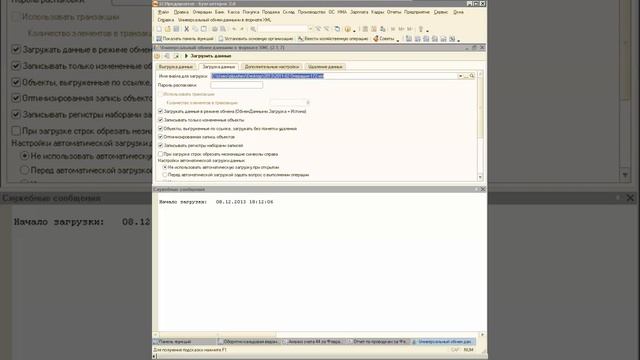Screen dimensions: 640x360
Task: Switch to Выгрузка данных tab
Action: (x=176, y=67)
